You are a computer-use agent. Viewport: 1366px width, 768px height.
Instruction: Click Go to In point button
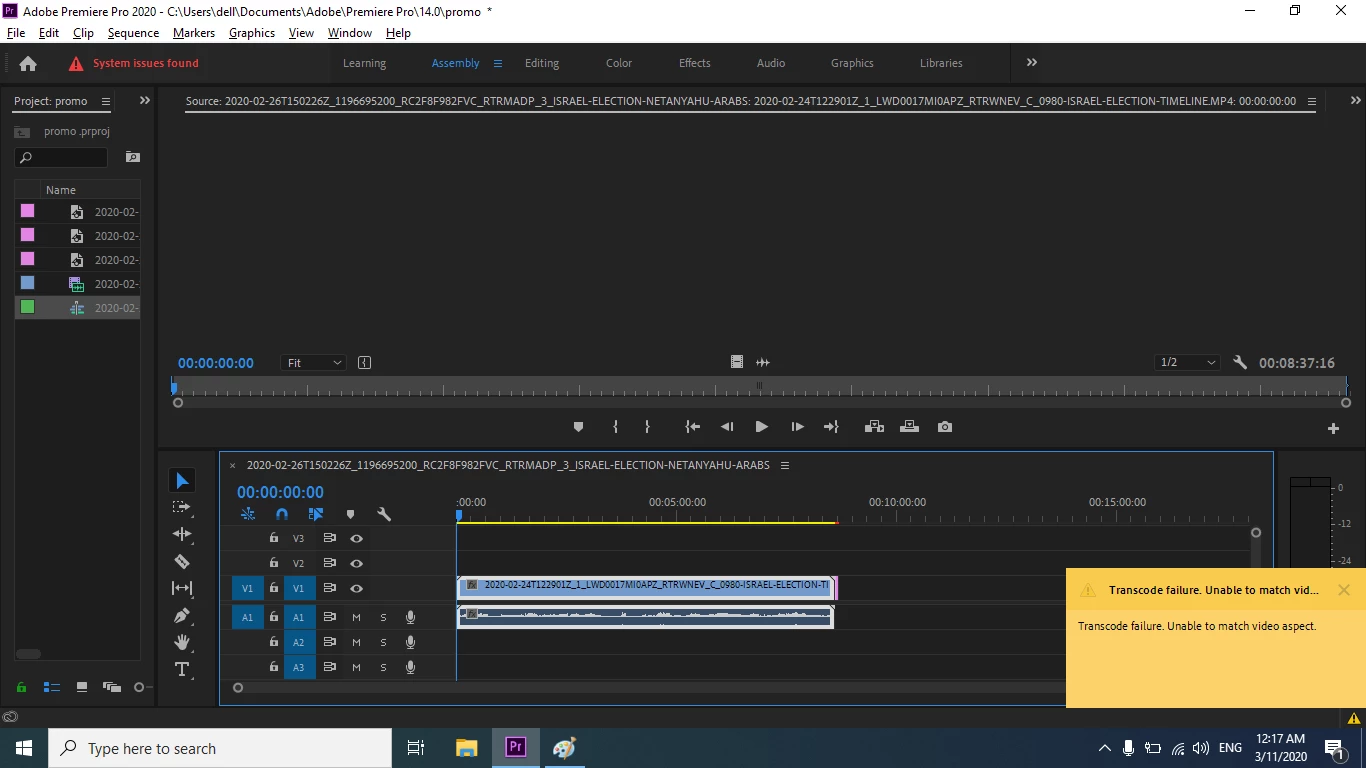(x=692, y=427)
